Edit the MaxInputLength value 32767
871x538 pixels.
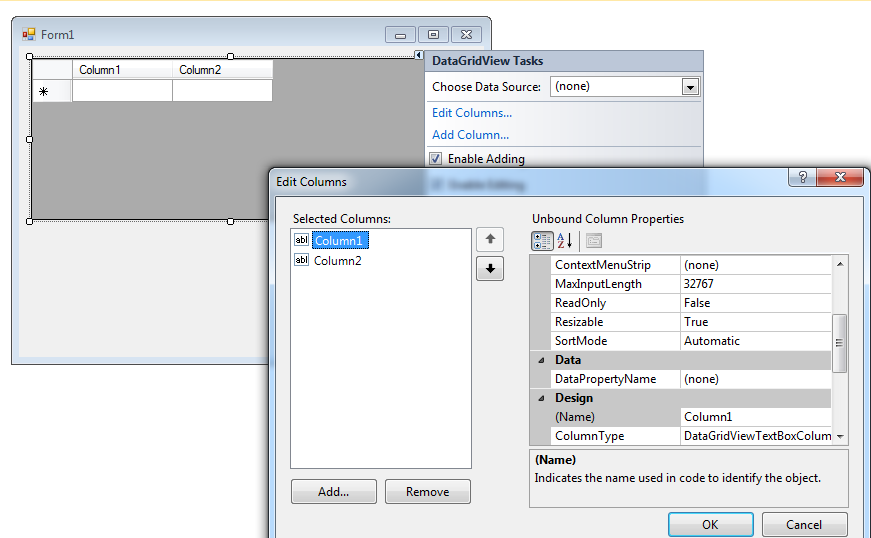(755, 284)
